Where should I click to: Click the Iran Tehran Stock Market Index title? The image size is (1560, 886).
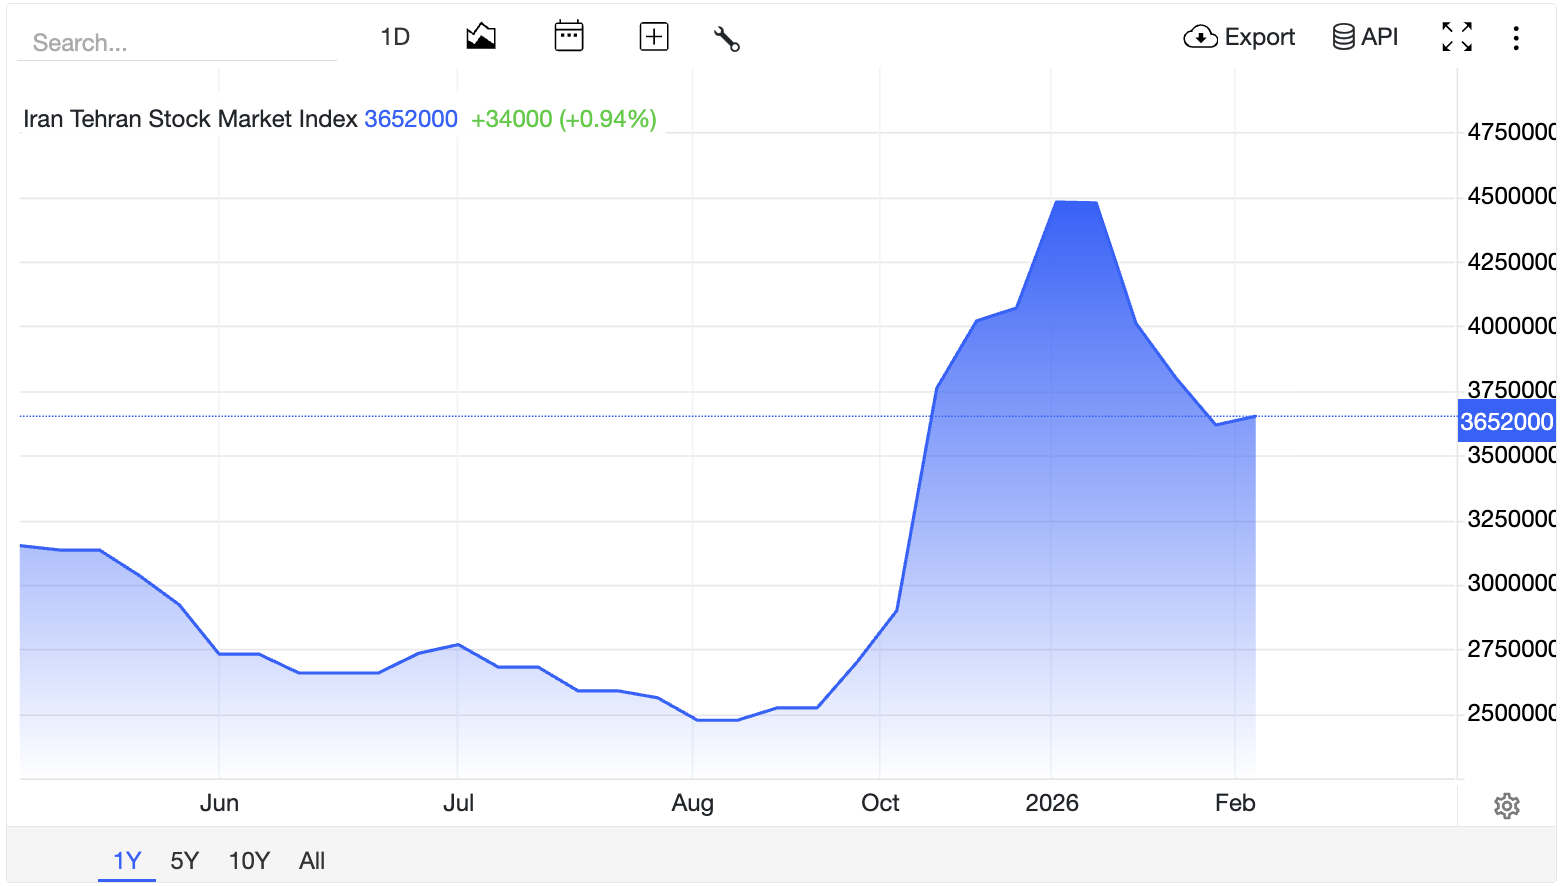pyautogui.click(x=190, y=119)
